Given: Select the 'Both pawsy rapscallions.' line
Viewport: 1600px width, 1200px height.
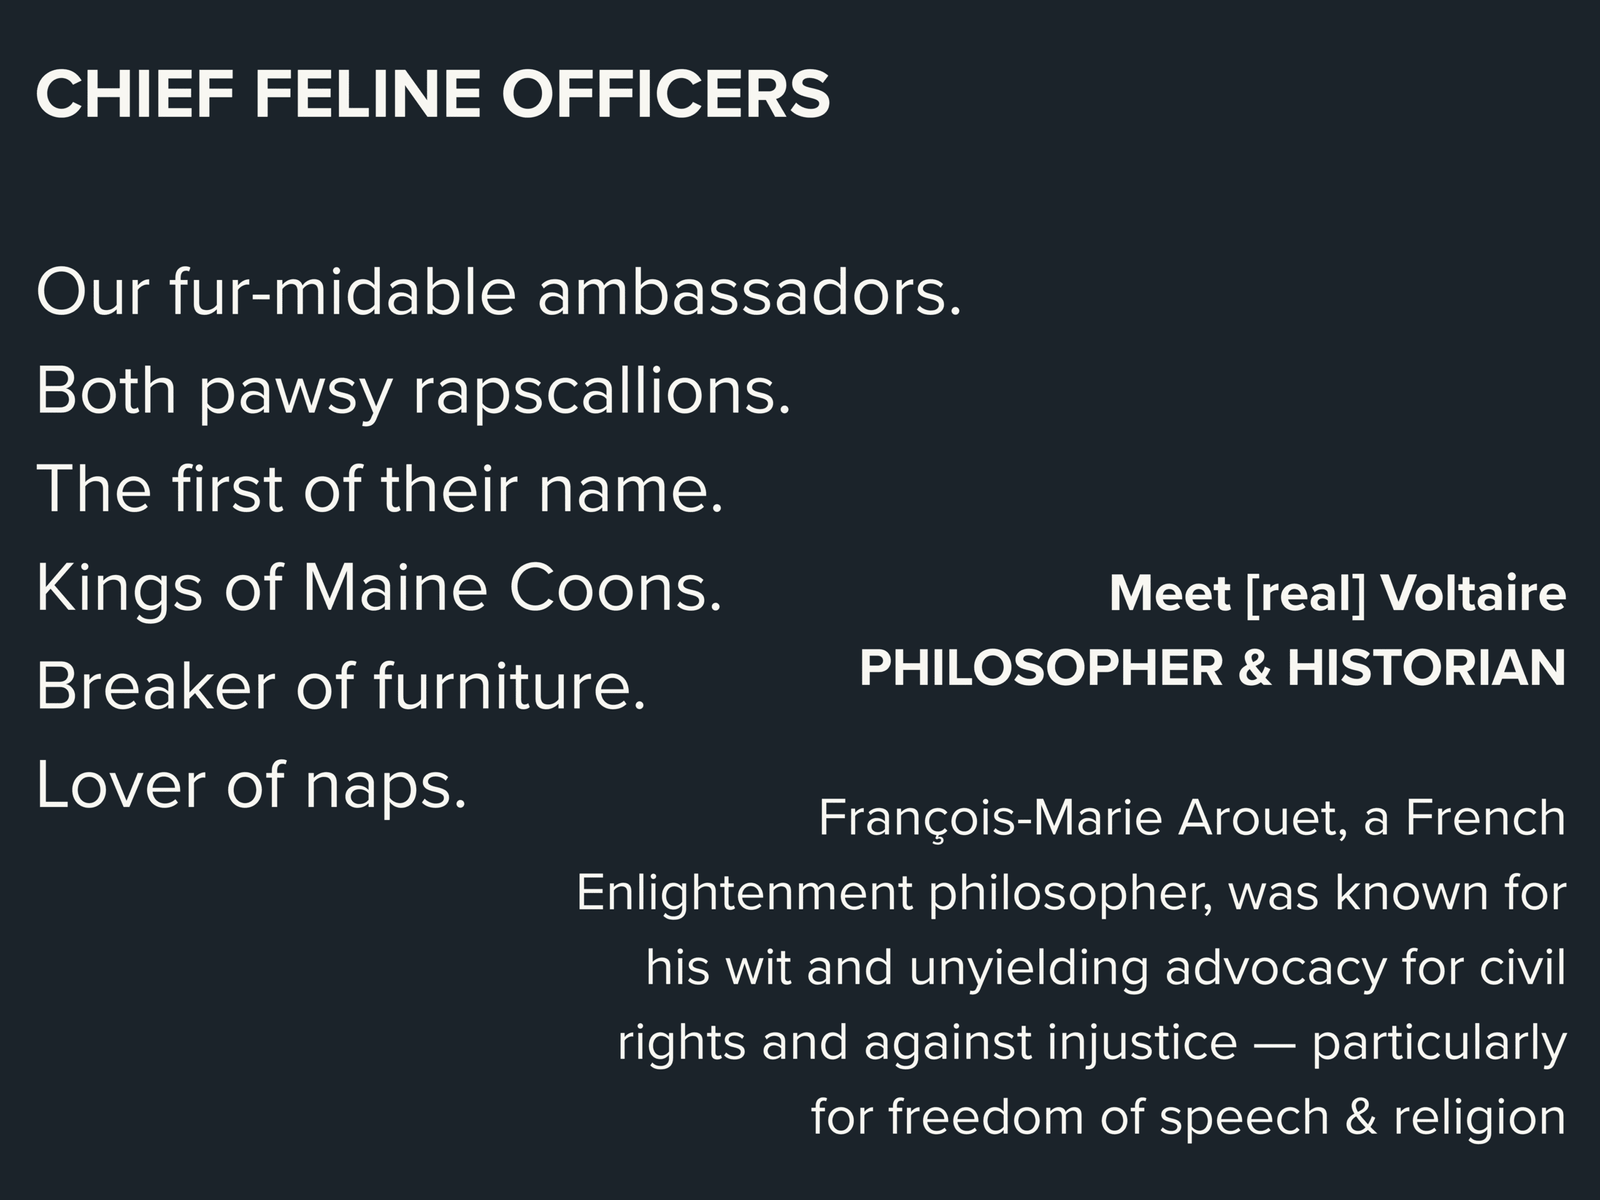Looking at the screenshot, I should coord(413,390).
